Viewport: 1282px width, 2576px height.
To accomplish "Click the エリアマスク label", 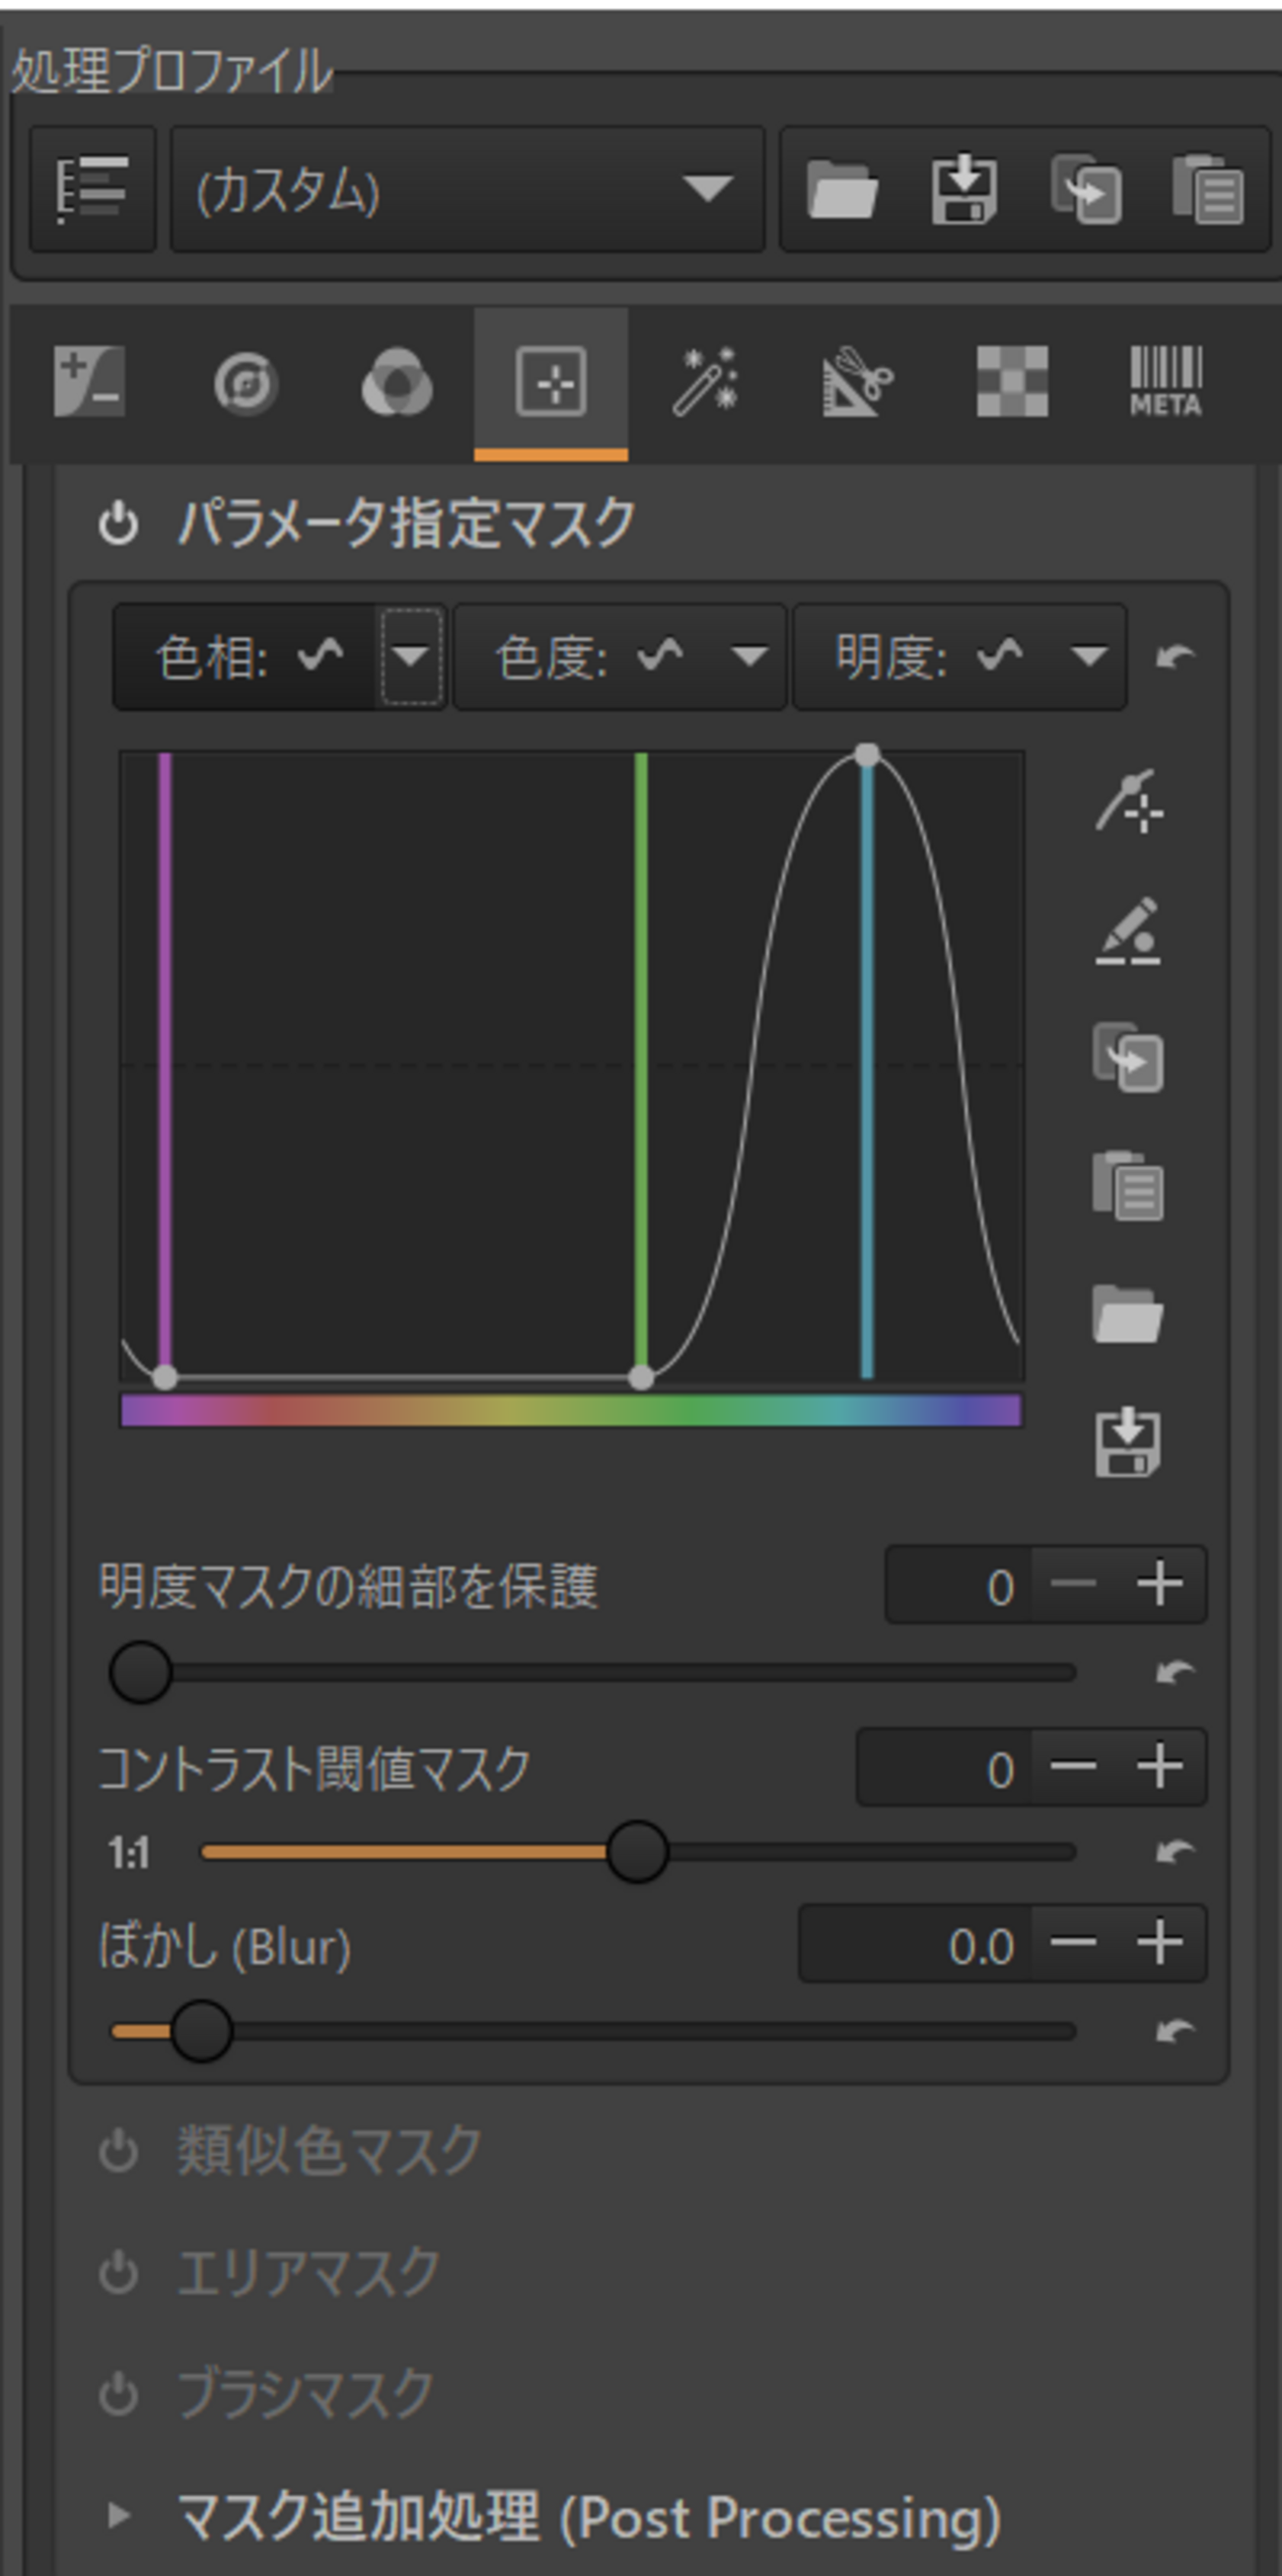I will point(308,2274).
